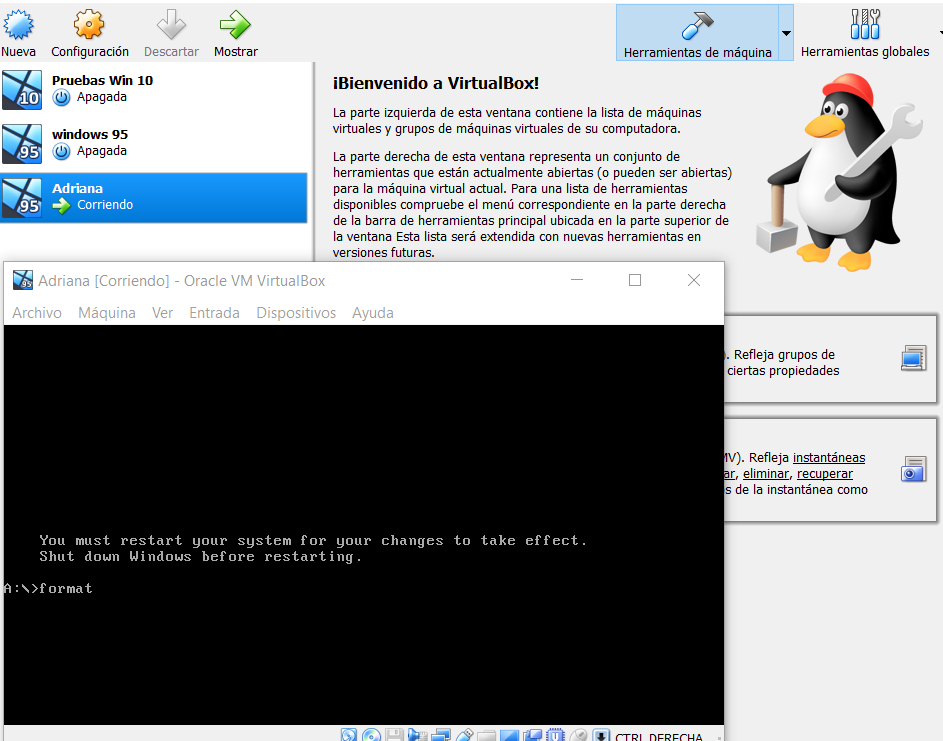Follow the recuperar link
Viewport: 943px width, 741px height.
[825, 474]
